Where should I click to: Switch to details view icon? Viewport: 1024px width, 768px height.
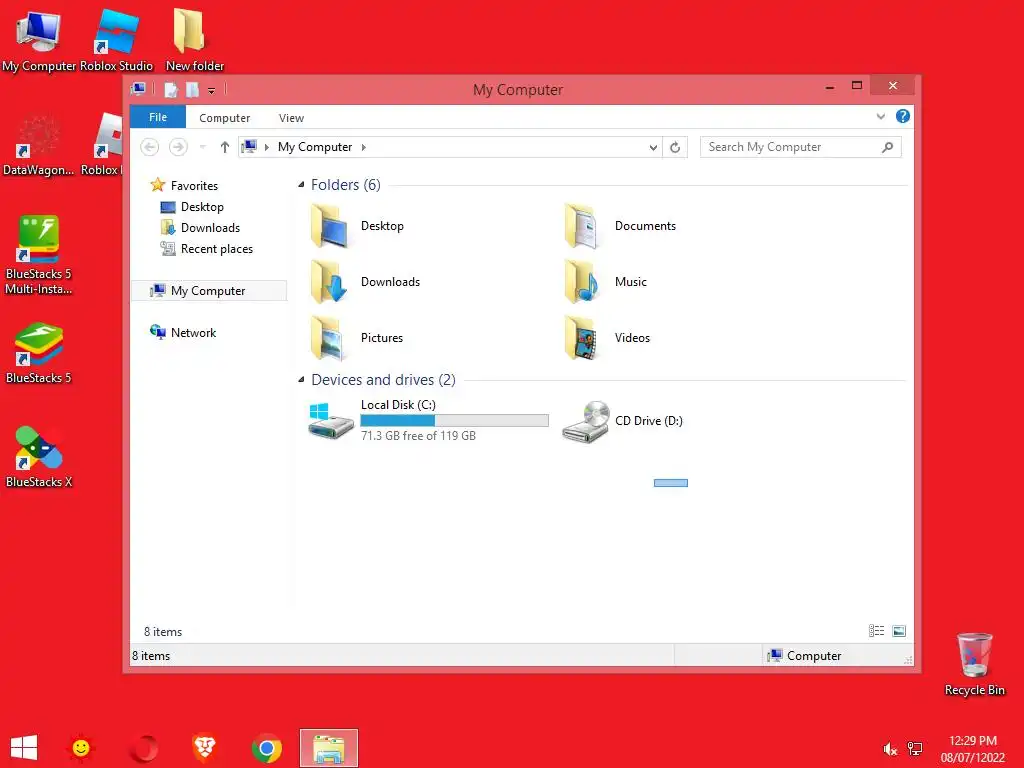point(876,631)
